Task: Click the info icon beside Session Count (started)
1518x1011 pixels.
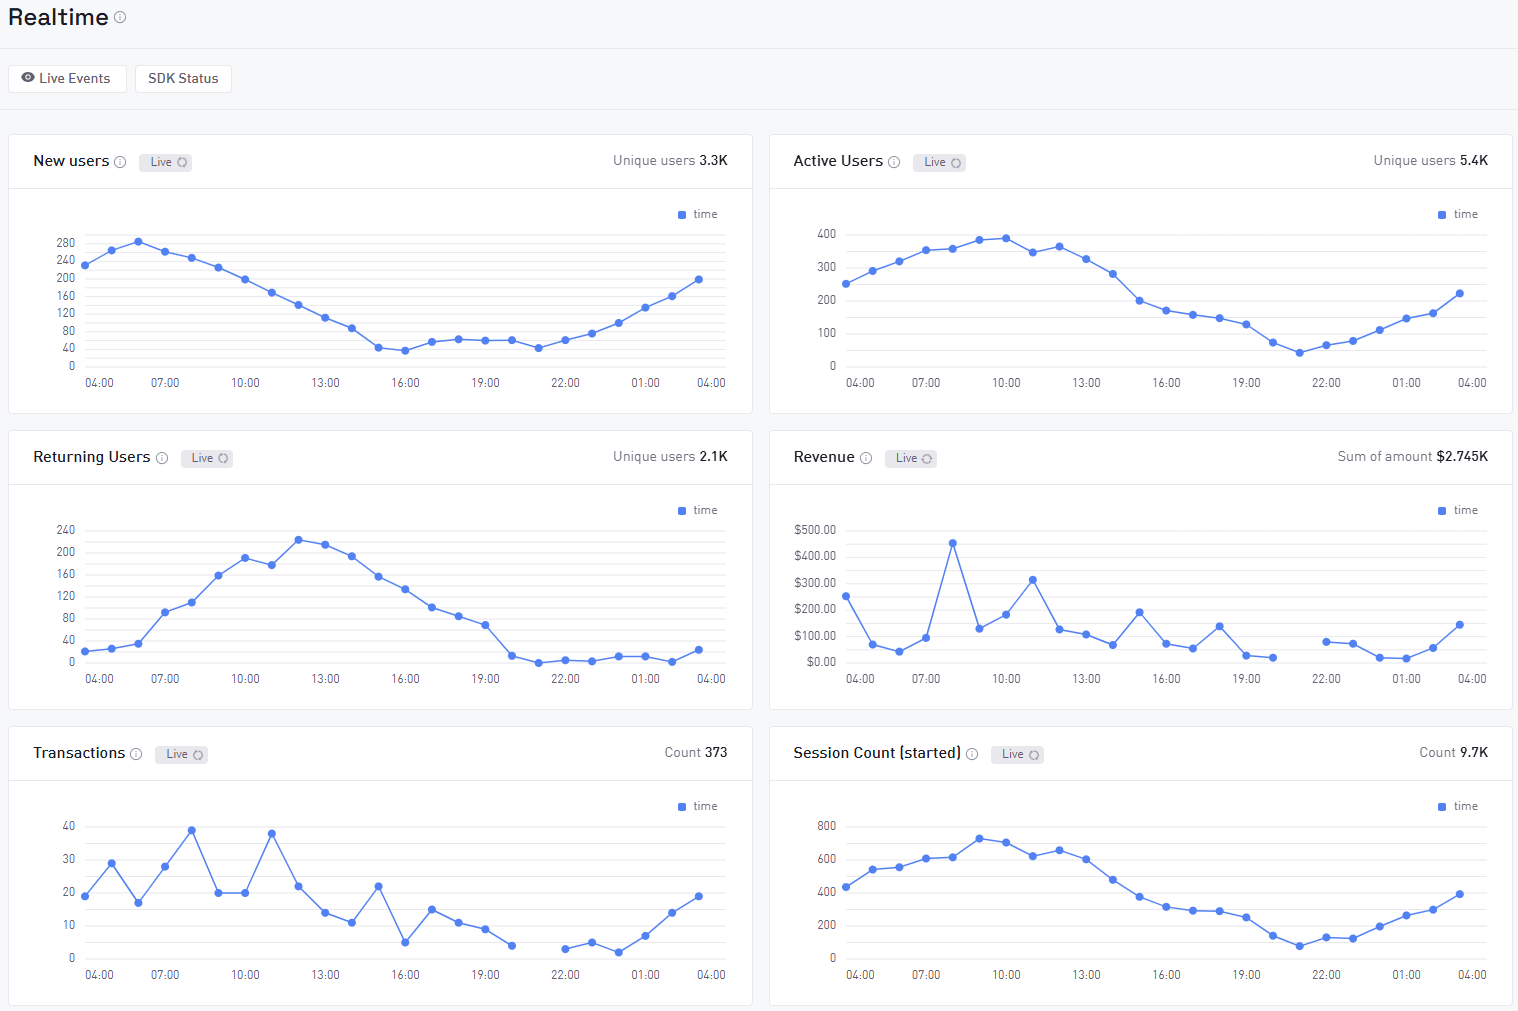Action: point(972,754)
